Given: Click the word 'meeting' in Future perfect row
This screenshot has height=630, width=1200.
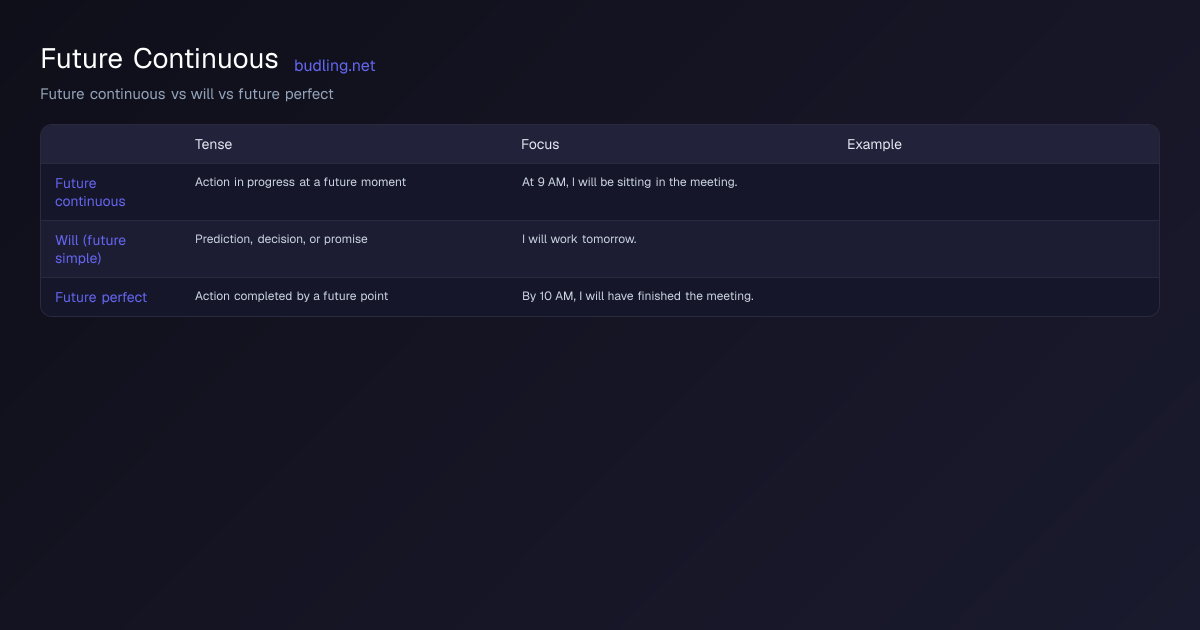Looking at the screenshot, I should click(x=731, y=296).
